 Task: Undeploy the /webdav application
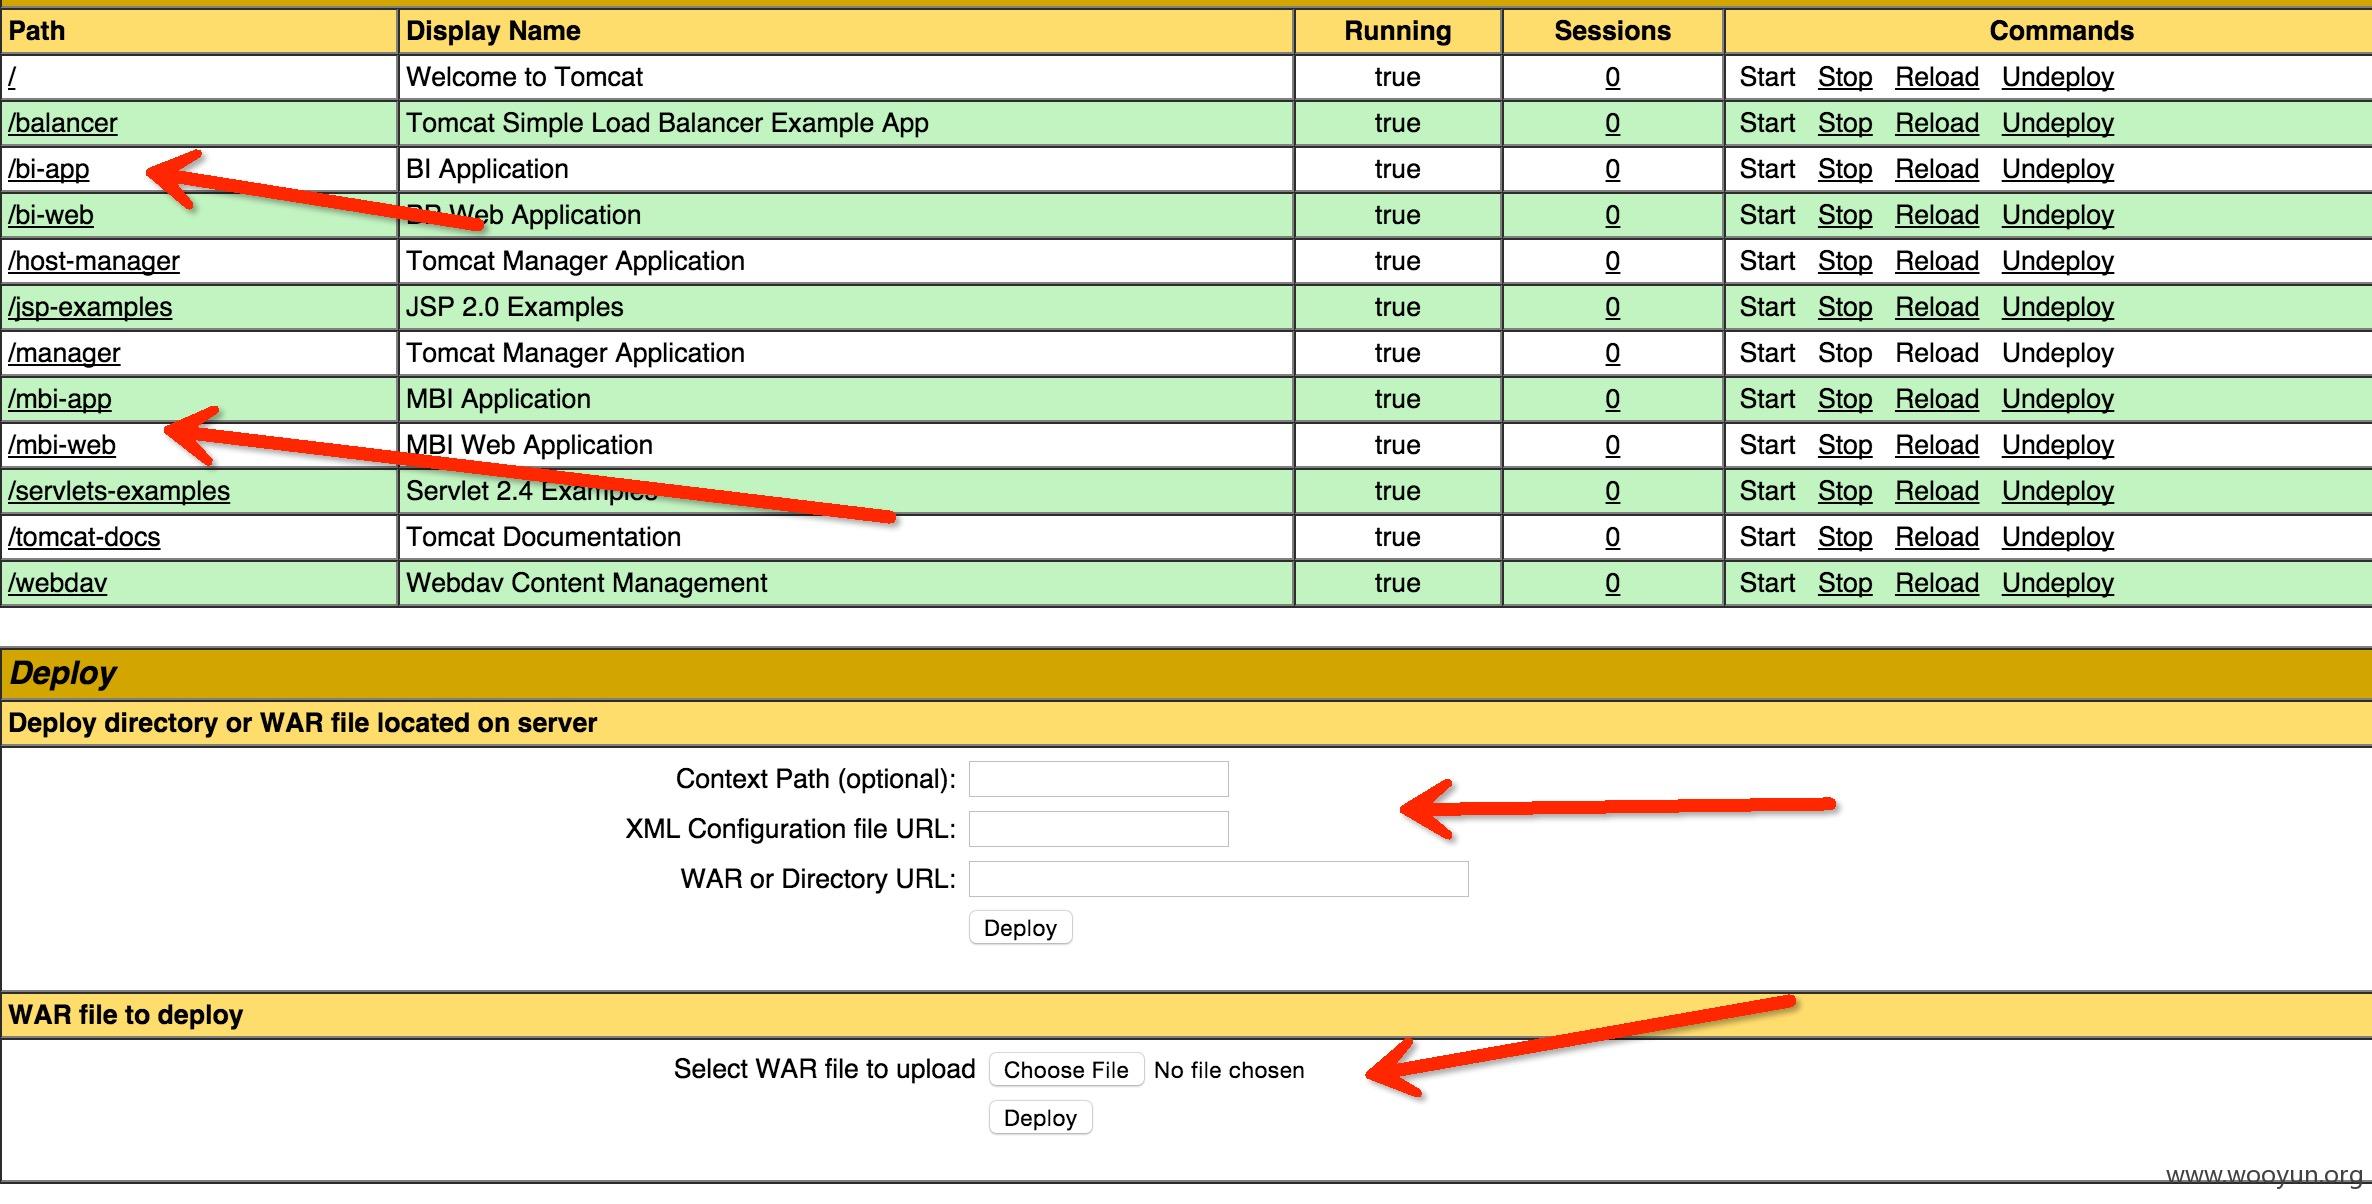pos(2058,583)
